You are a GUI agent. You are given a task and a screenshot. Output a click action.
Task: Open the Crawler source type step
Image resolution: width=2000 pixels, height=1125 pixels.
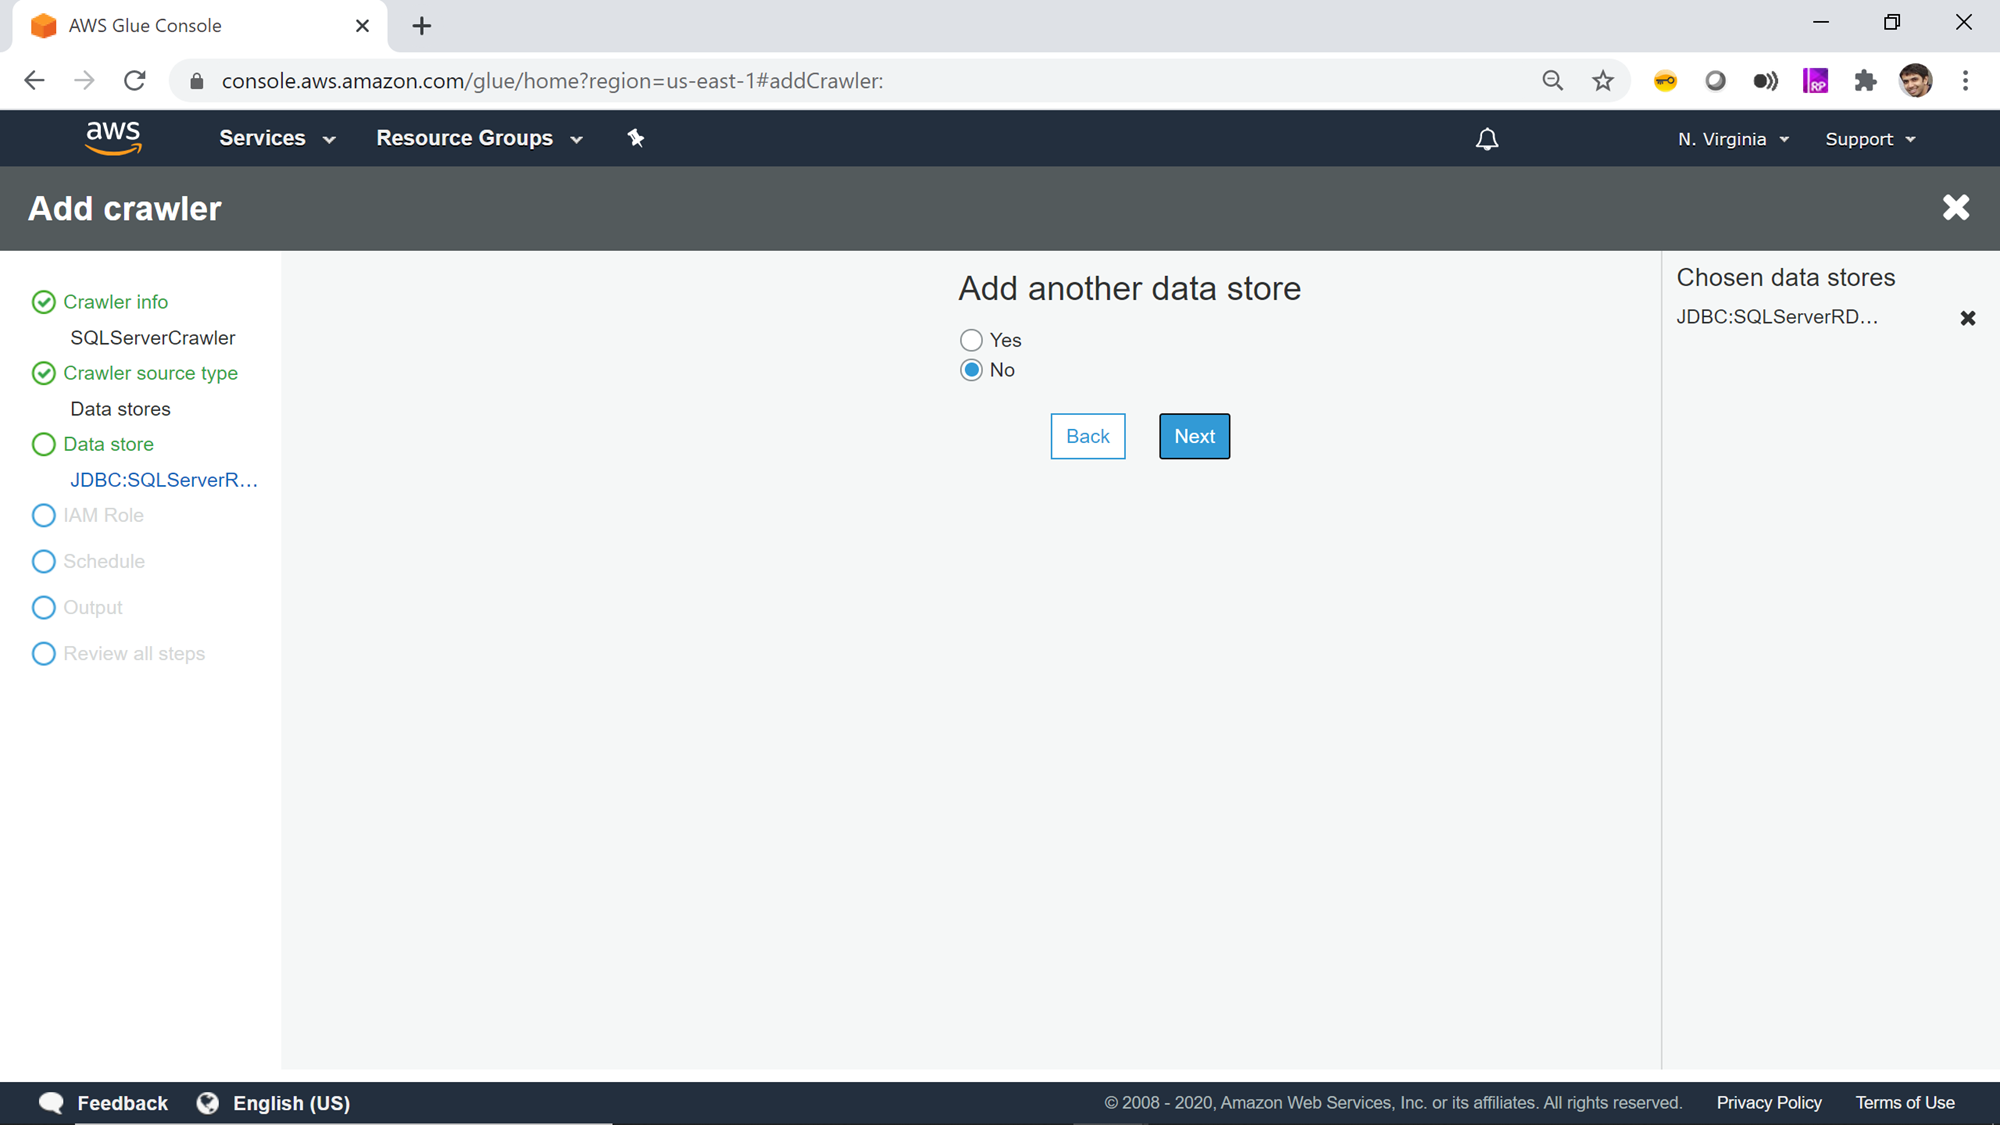pos(150,373)
